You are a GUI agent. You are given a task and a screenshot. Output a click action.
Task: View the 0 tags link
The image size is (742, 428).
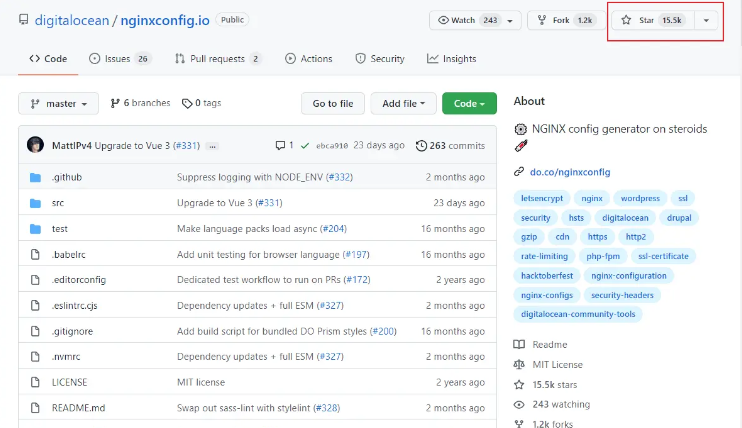202,103
